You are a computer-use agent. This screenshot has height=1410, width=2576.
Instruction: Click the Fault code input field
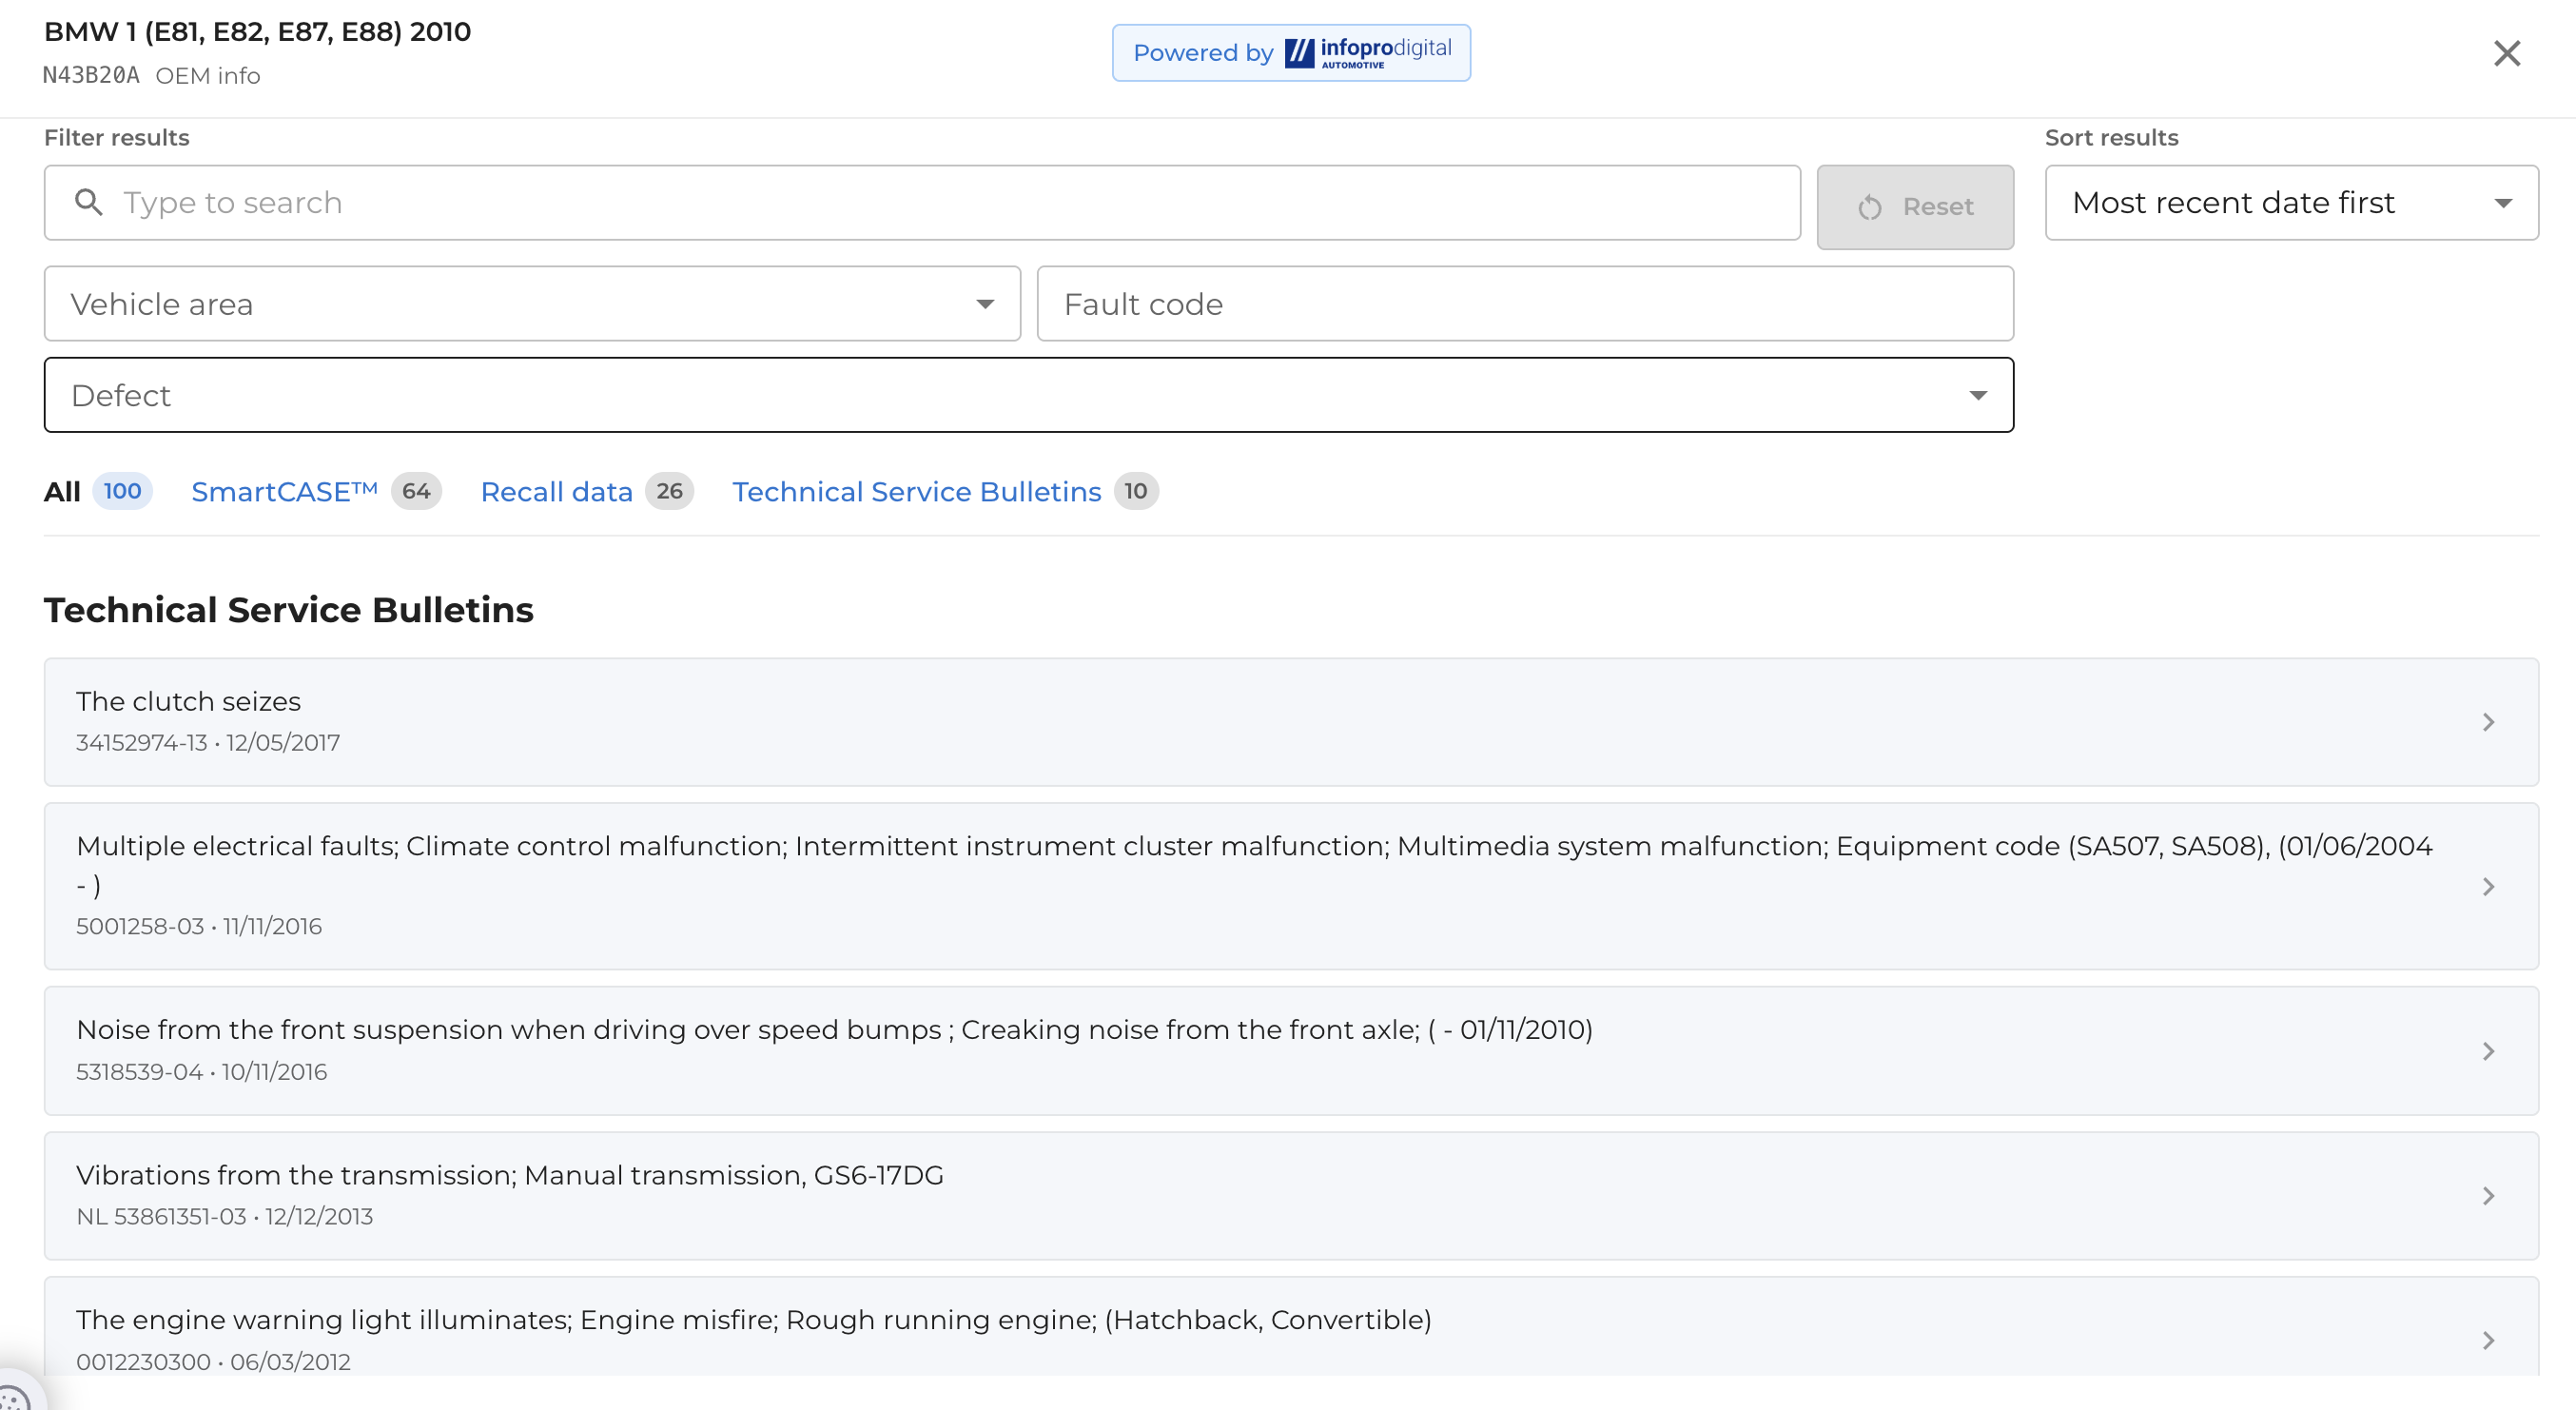(x=1525, y=304)
